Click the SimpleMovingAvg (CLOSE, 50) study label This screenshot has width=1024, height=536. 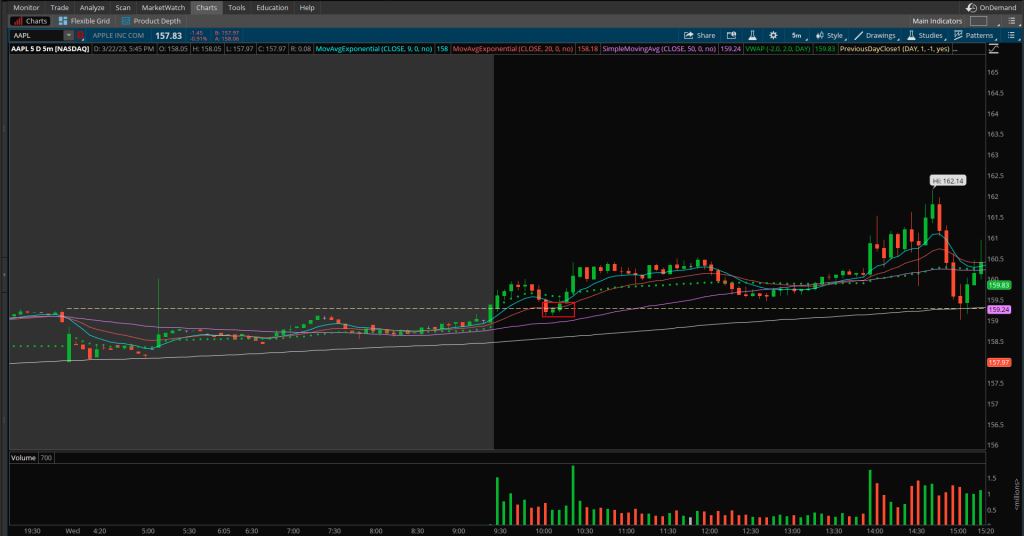coord(659,49)
